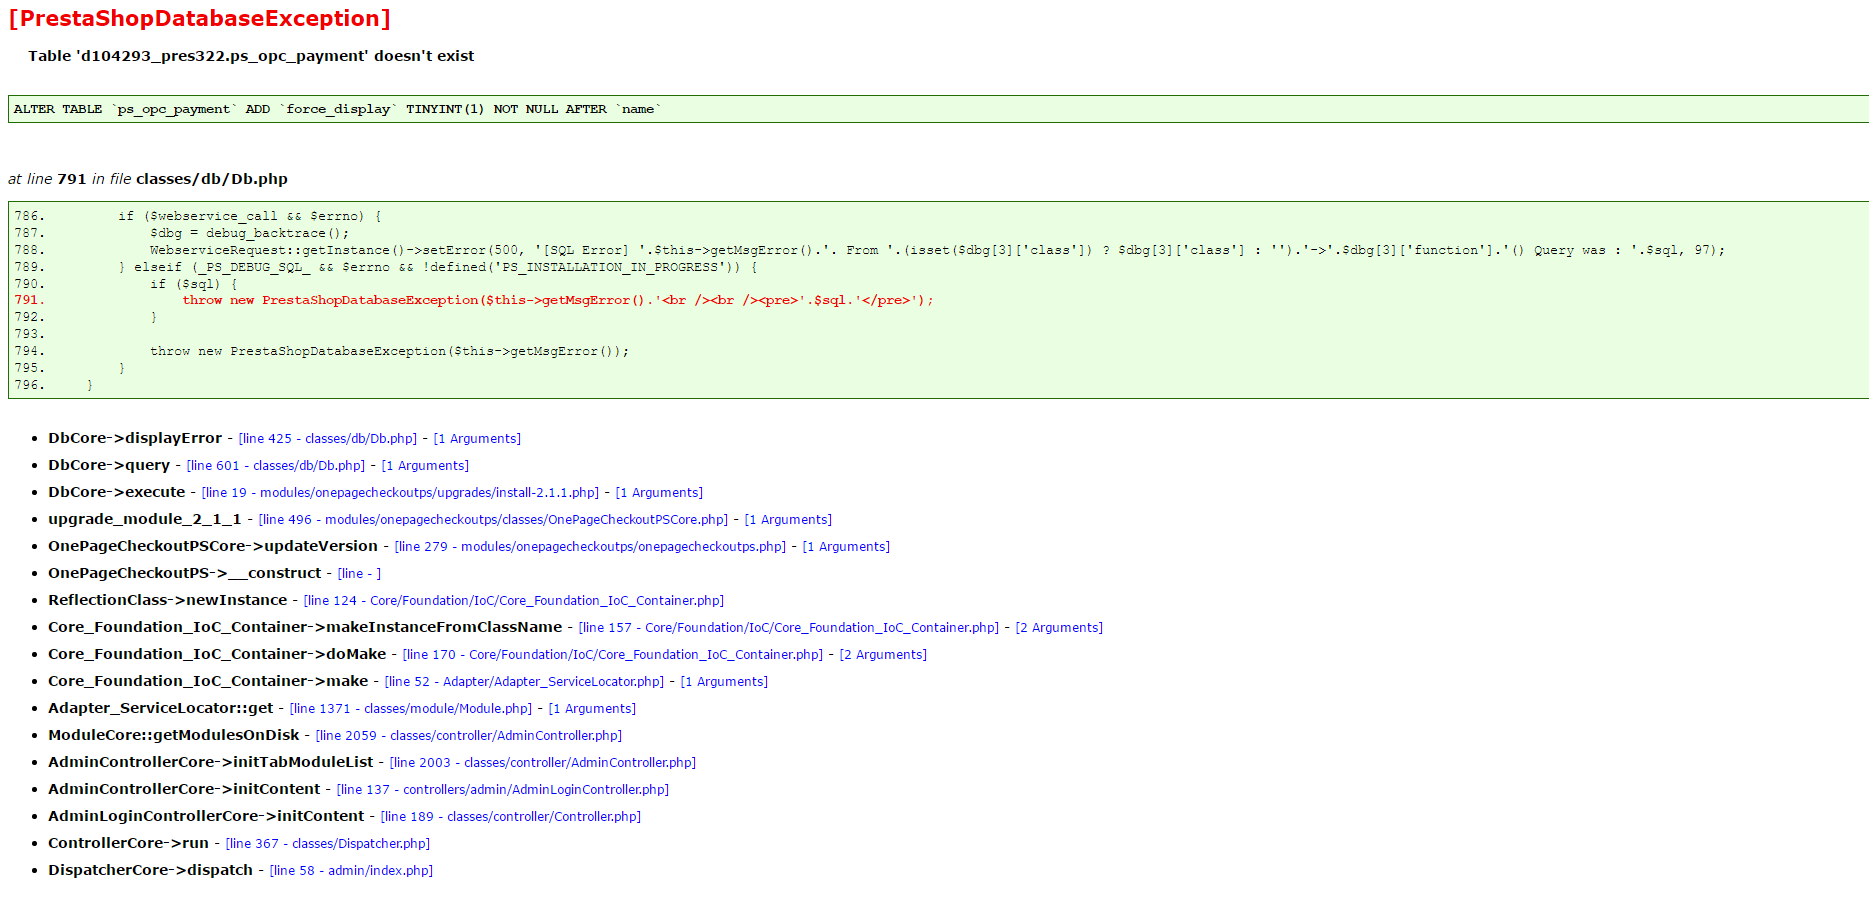Open the Module.php line 1371 link

point(411,709)
